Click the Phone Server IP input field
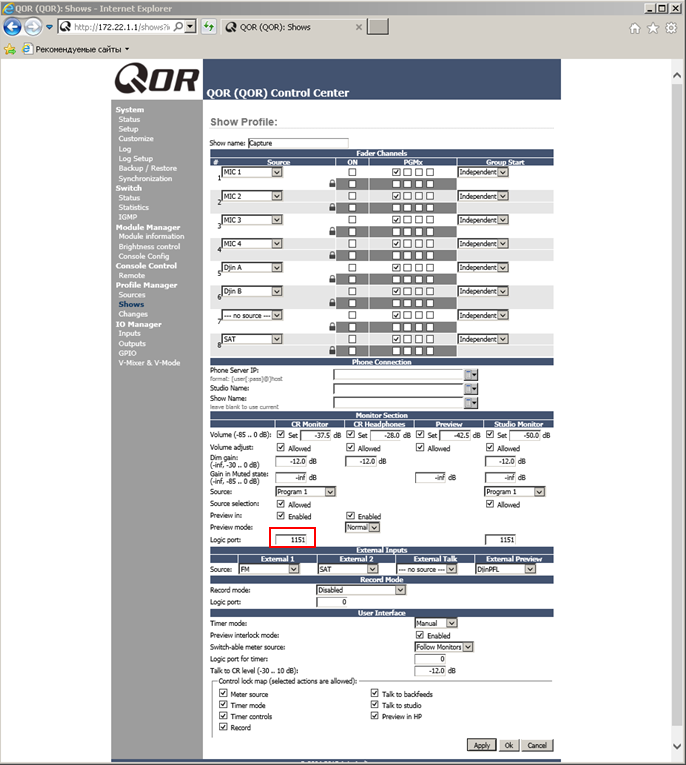 tap(398, 374)
